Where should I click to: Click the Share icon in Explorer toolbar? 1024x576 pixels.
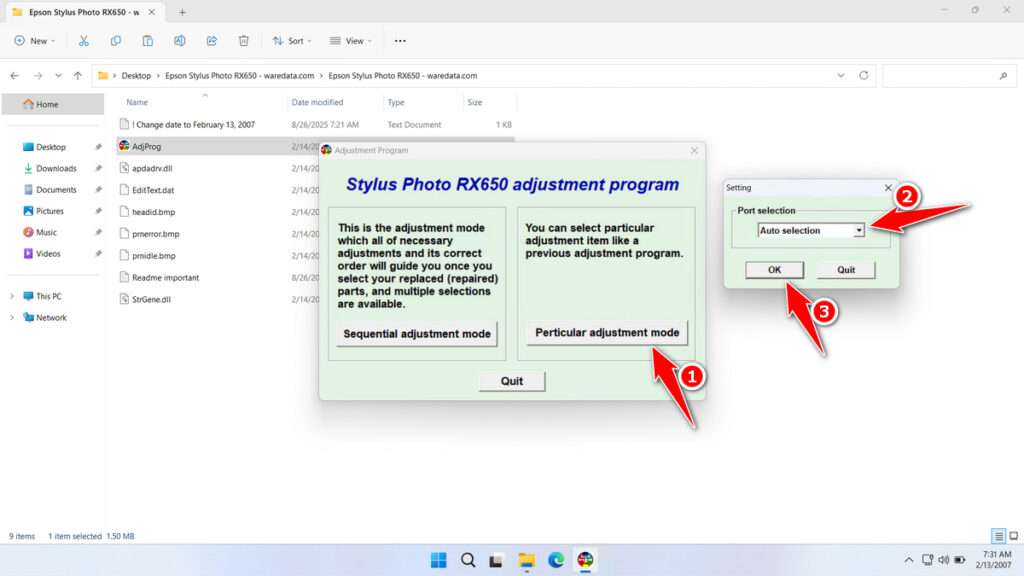pyautogui.click(x=212, y=40)
